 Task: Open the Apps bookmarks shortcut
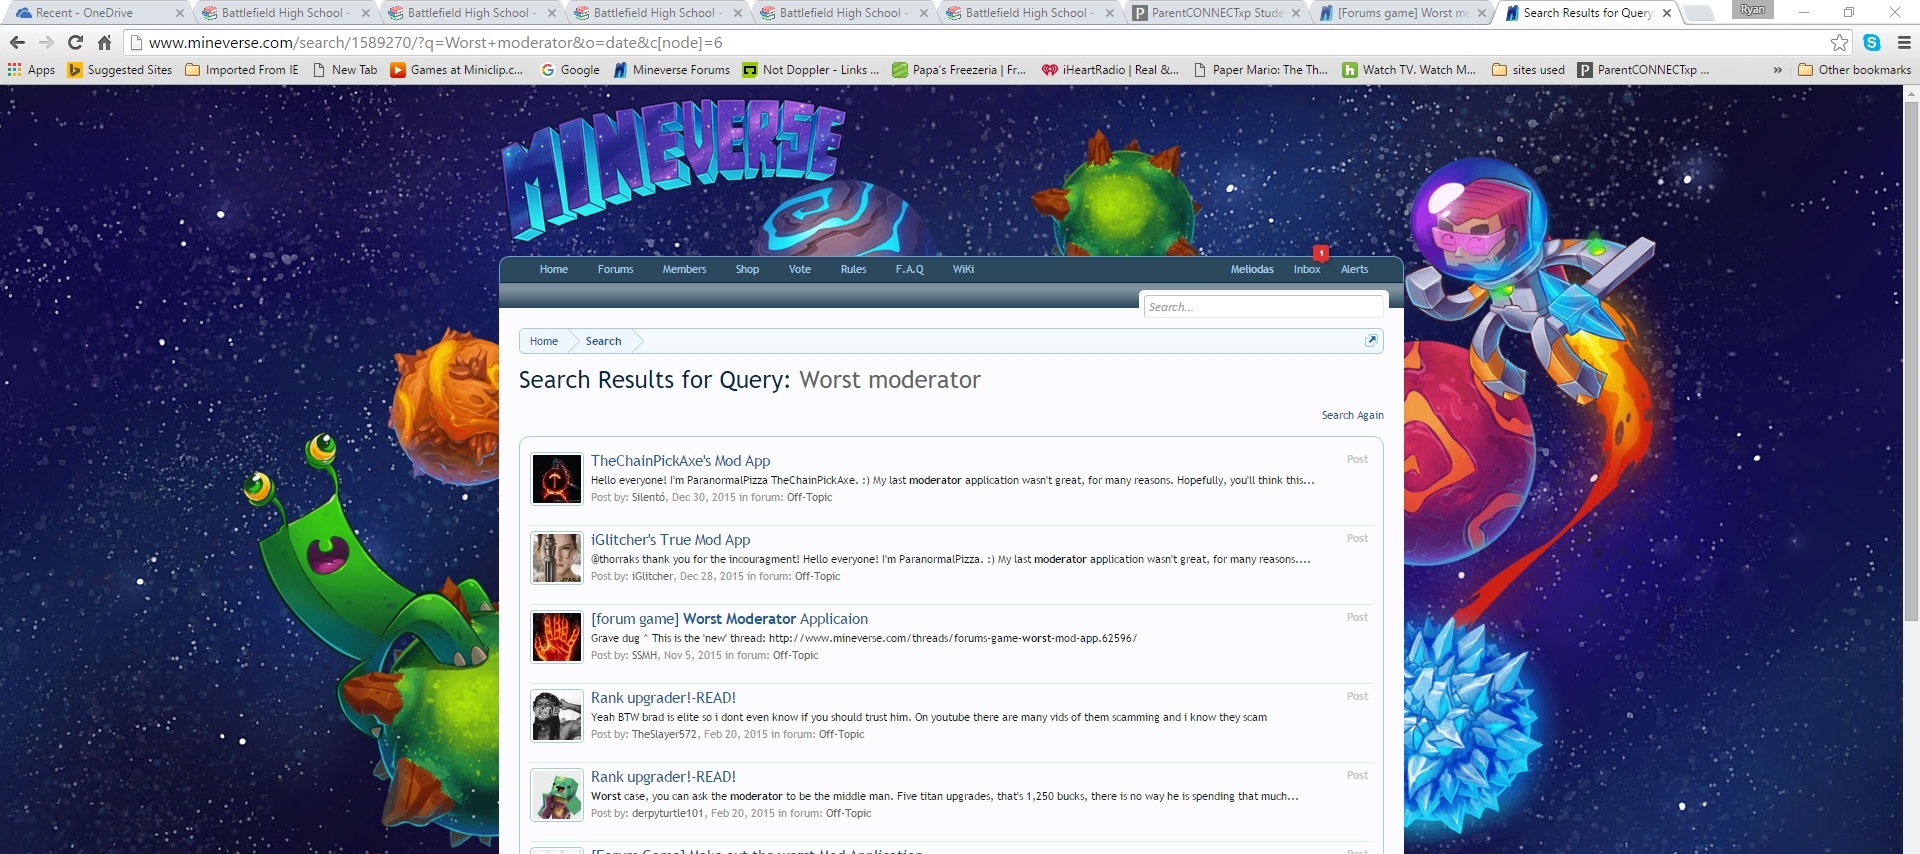[x=31, y=70]
